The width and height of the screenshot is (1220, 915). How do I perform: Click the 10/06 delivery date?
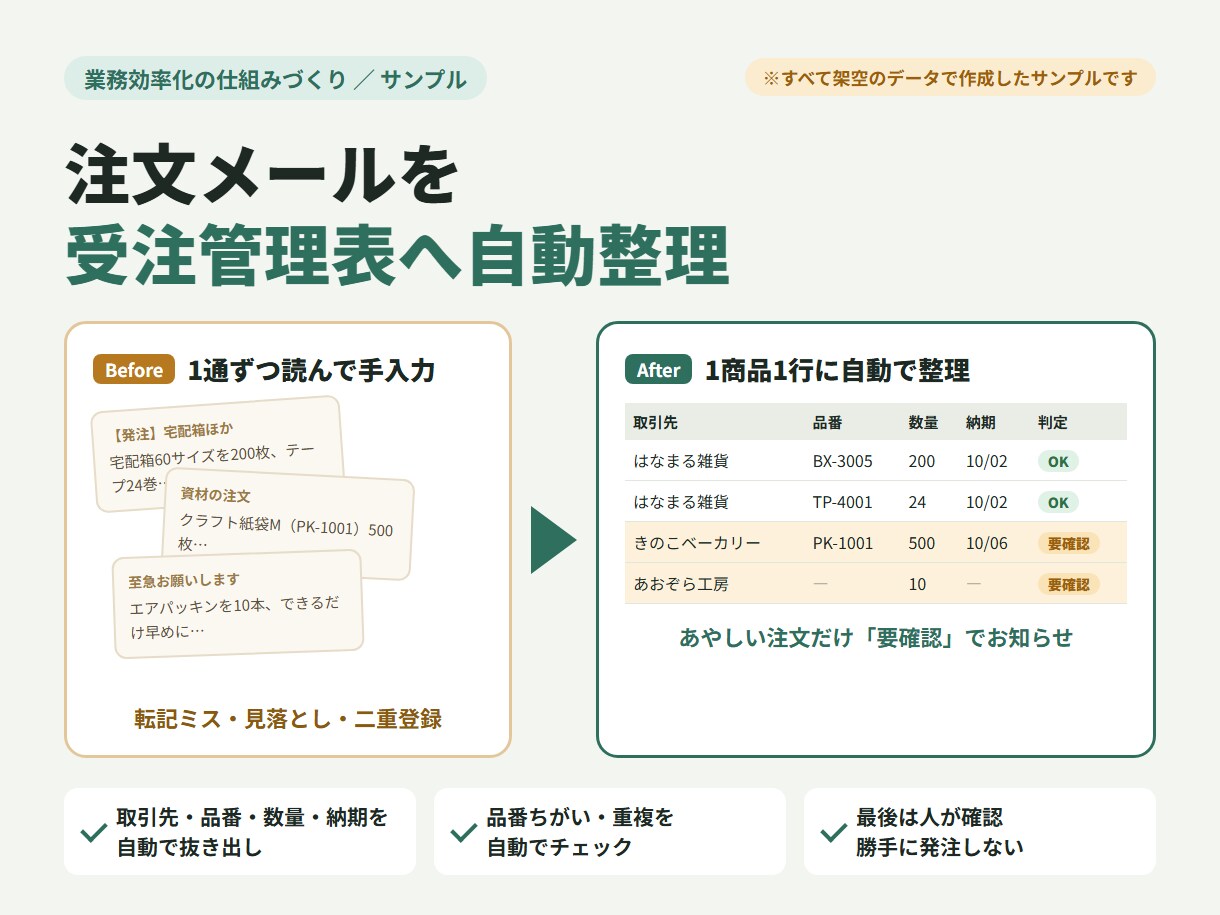point(987,543)
